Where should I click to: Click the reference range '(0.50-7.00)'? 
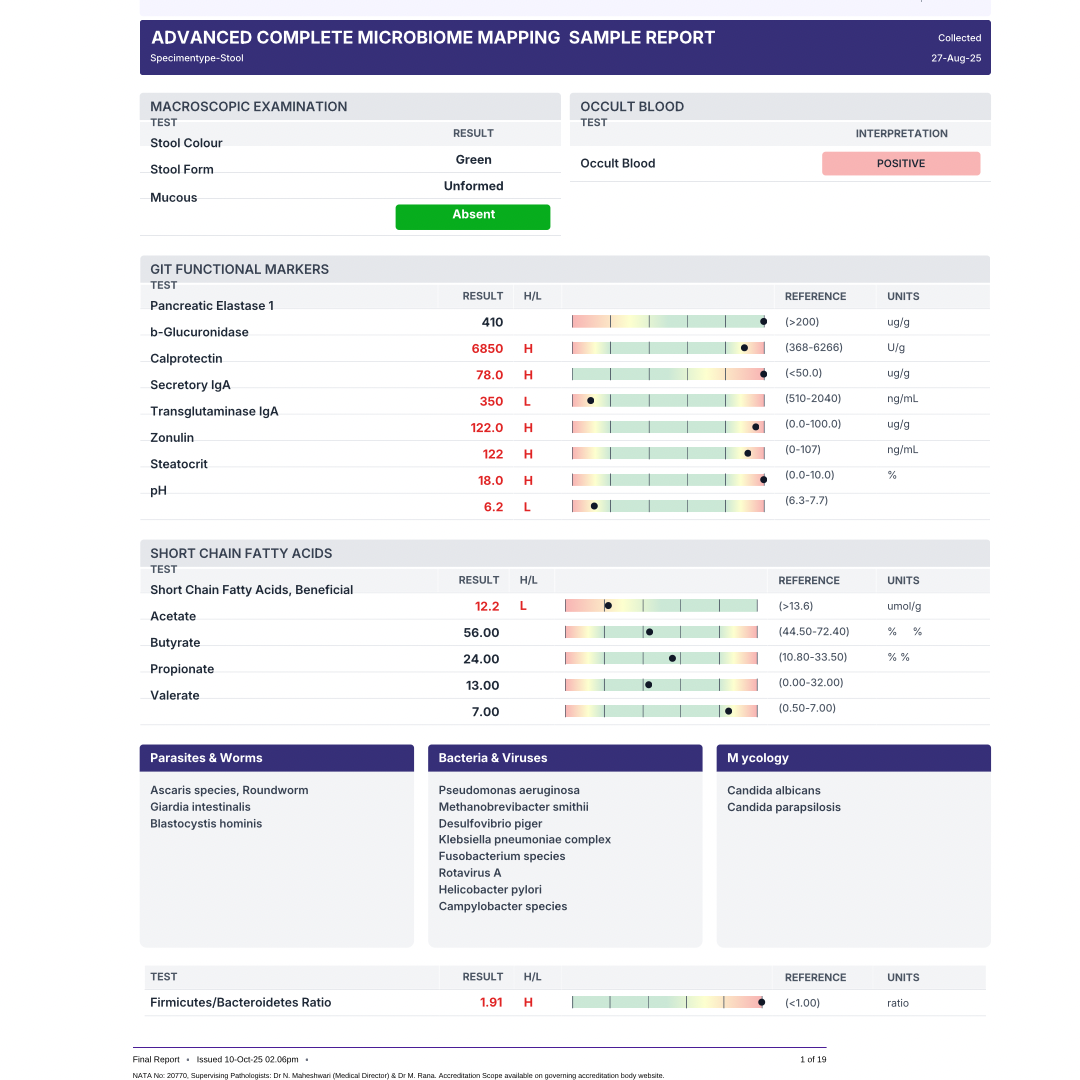pyautogui.click(x=807, y=708)
